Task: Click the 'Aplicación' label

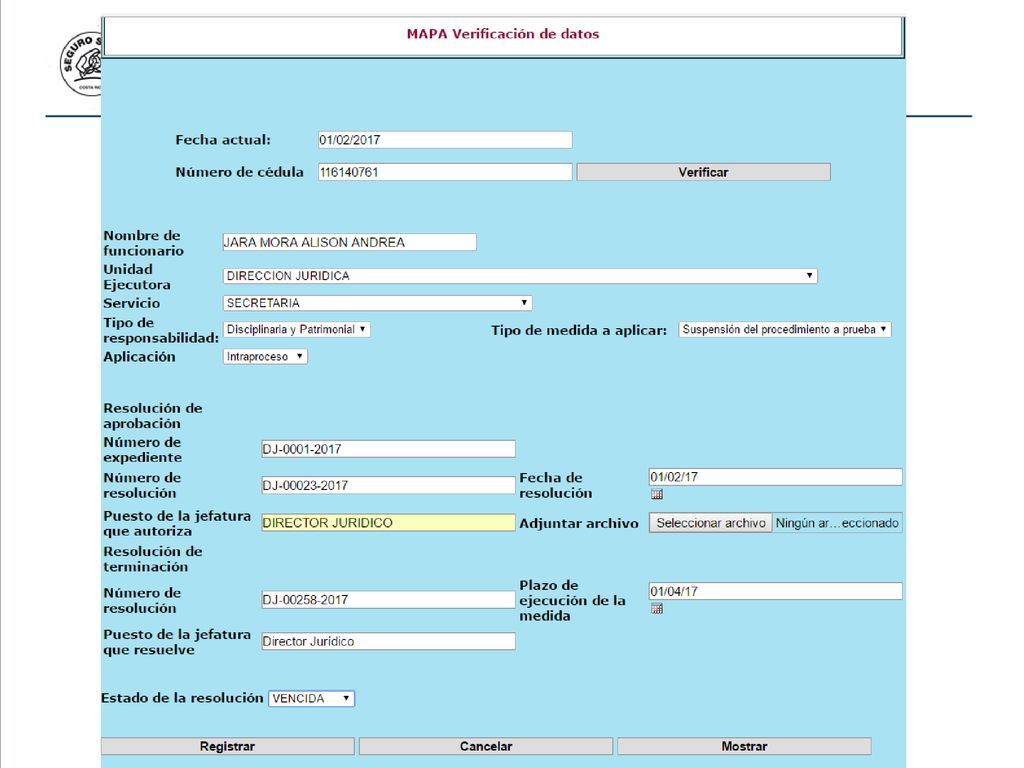Action: coord(139,357)
